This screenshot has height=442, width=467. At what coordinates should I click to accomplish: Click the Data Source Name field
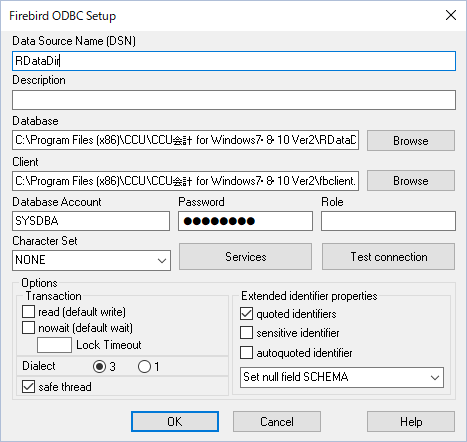pyautogui.click(x=234, y=61)
